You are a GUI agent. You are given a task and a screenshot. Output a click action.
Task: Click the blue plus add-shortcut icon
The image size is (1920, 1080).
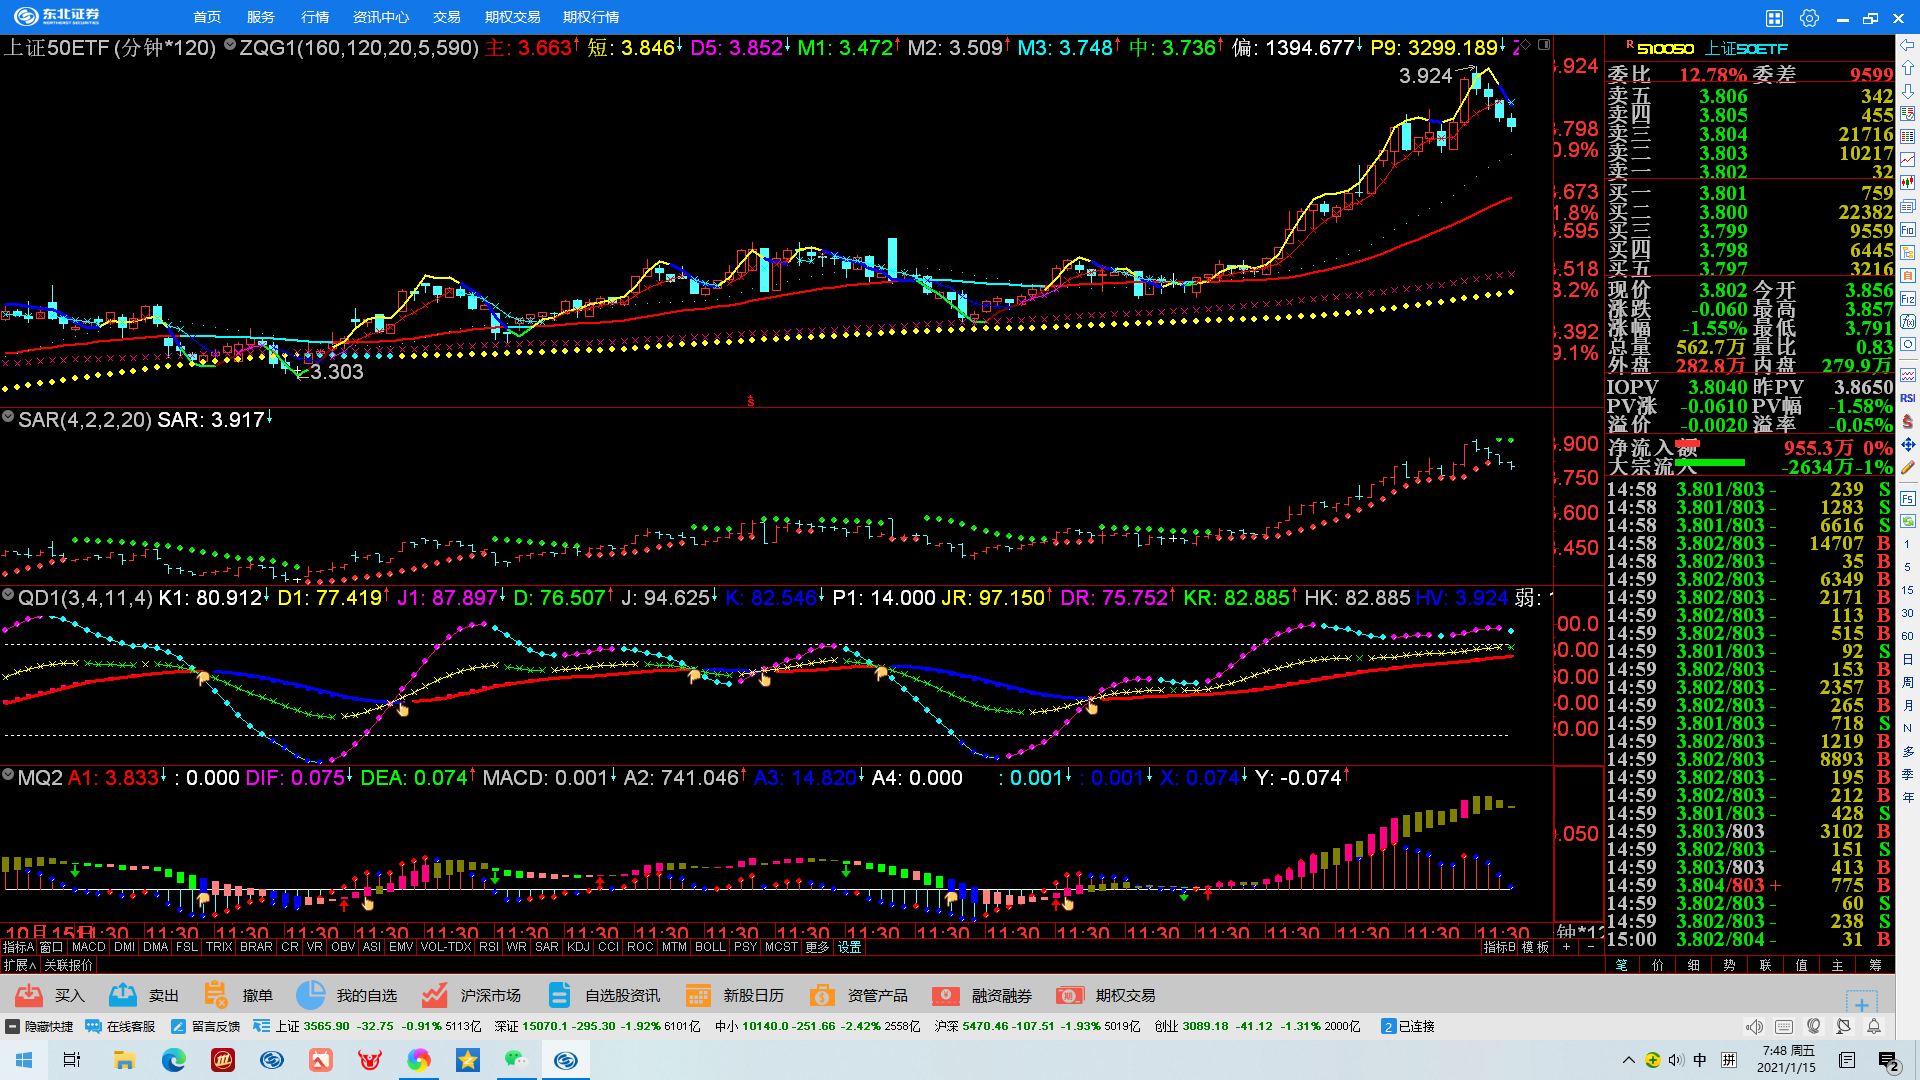pyautogui.click(x=1861, y=1004)
